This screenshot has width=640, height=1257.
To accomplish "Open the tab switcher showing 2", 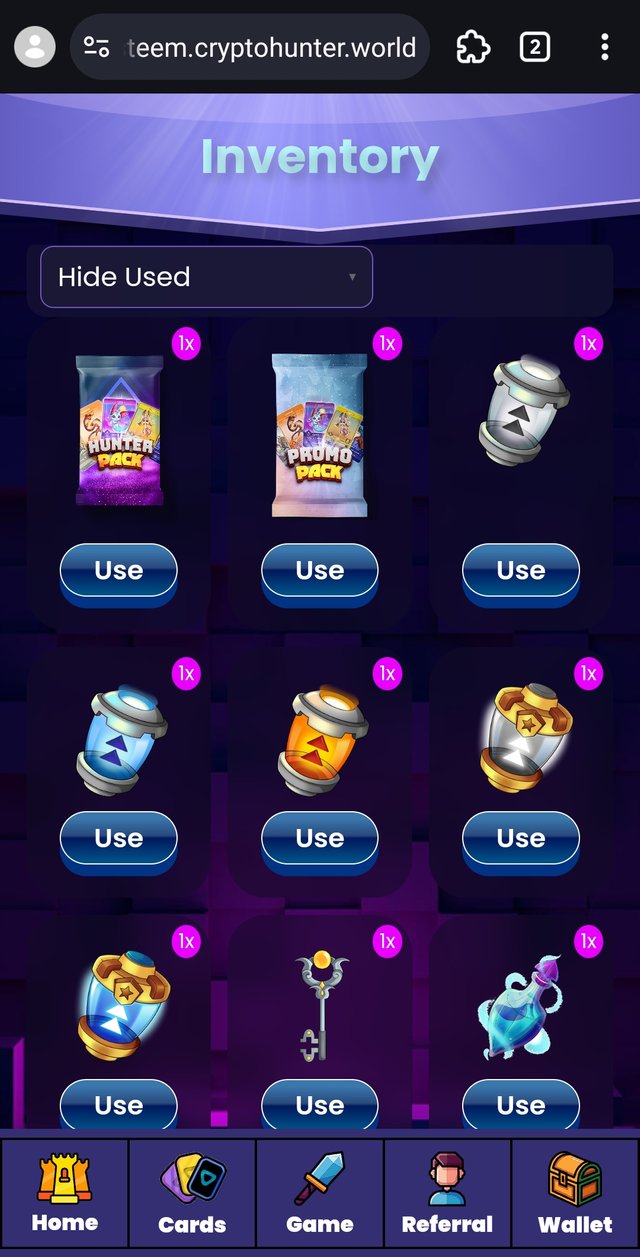I will click(x=535, y=47).
